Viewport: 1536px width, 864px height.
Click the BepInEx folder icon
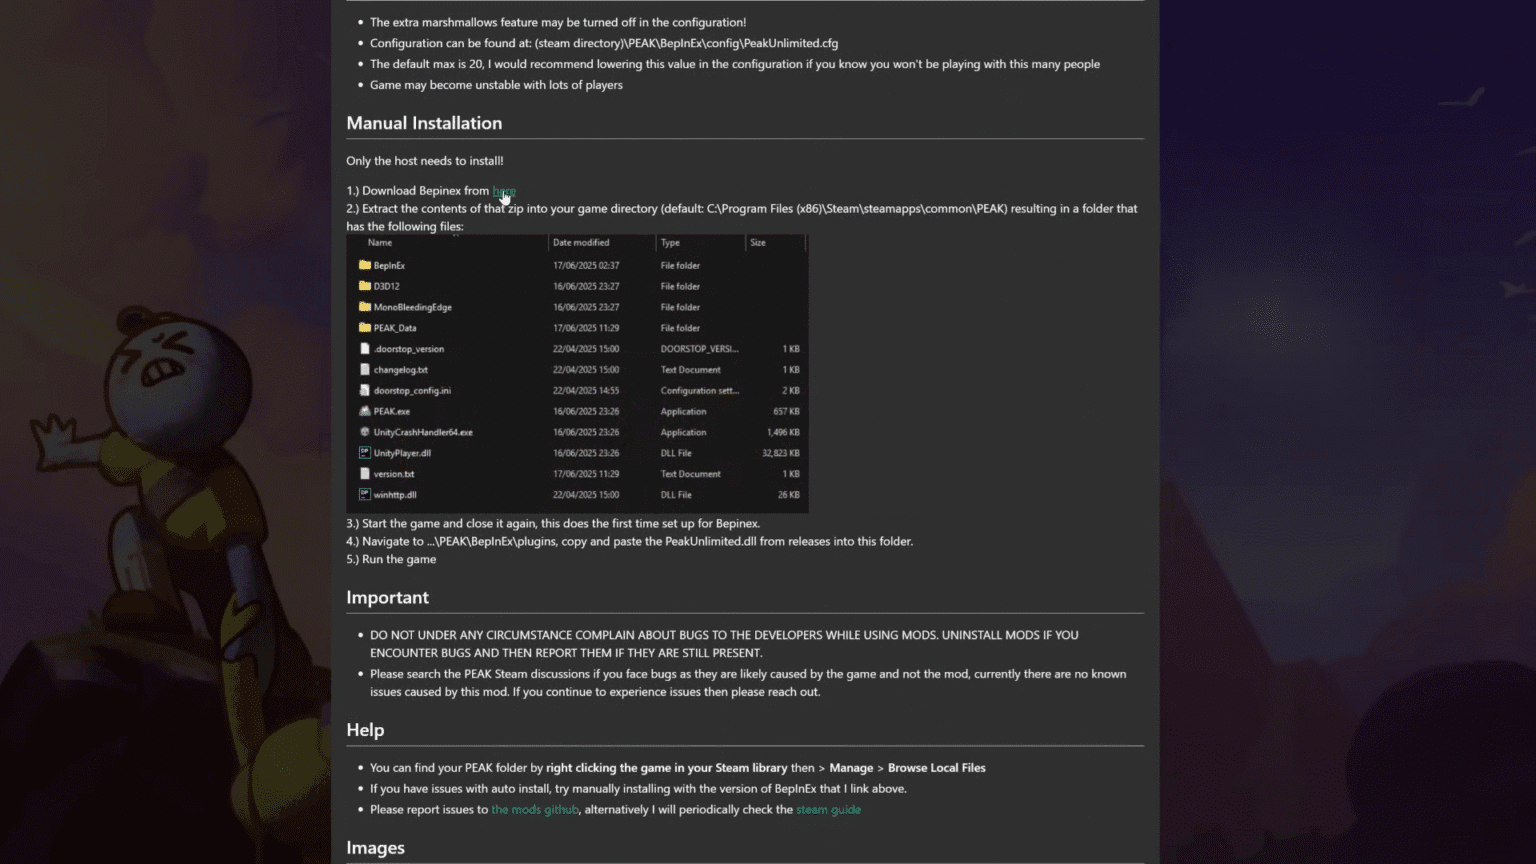coord(365,265)
